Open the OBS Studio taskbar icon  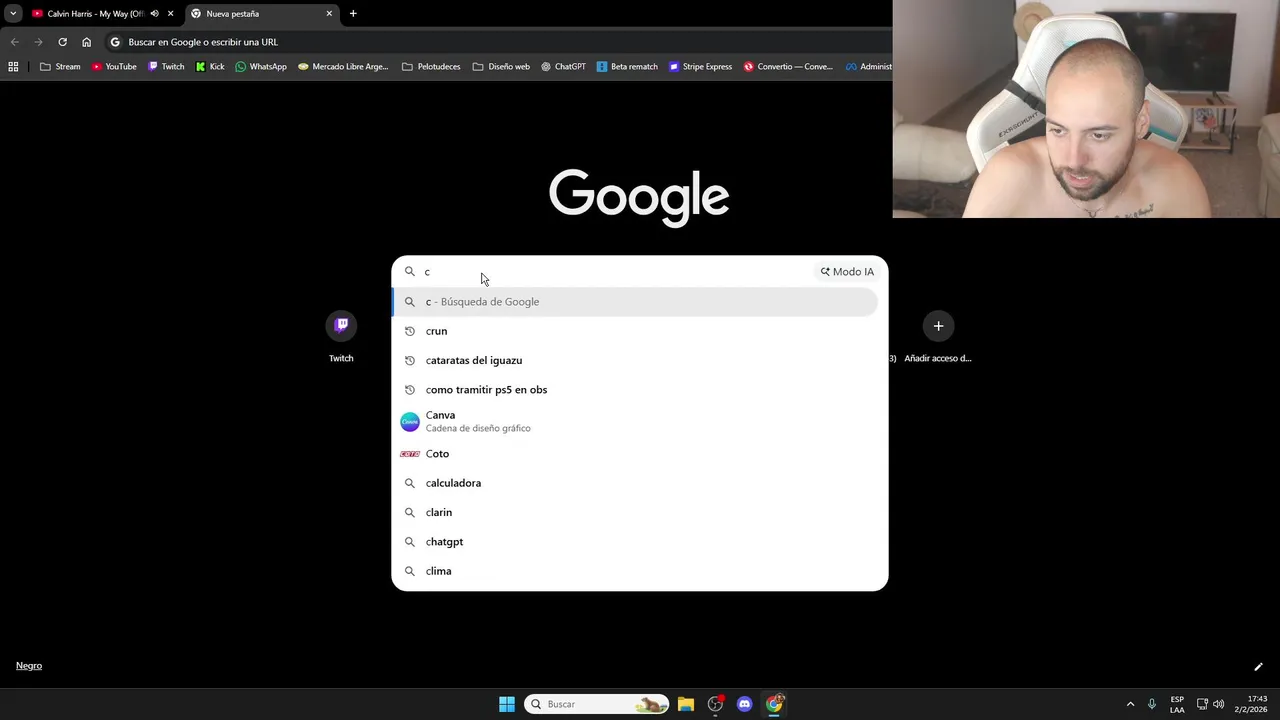715,704
